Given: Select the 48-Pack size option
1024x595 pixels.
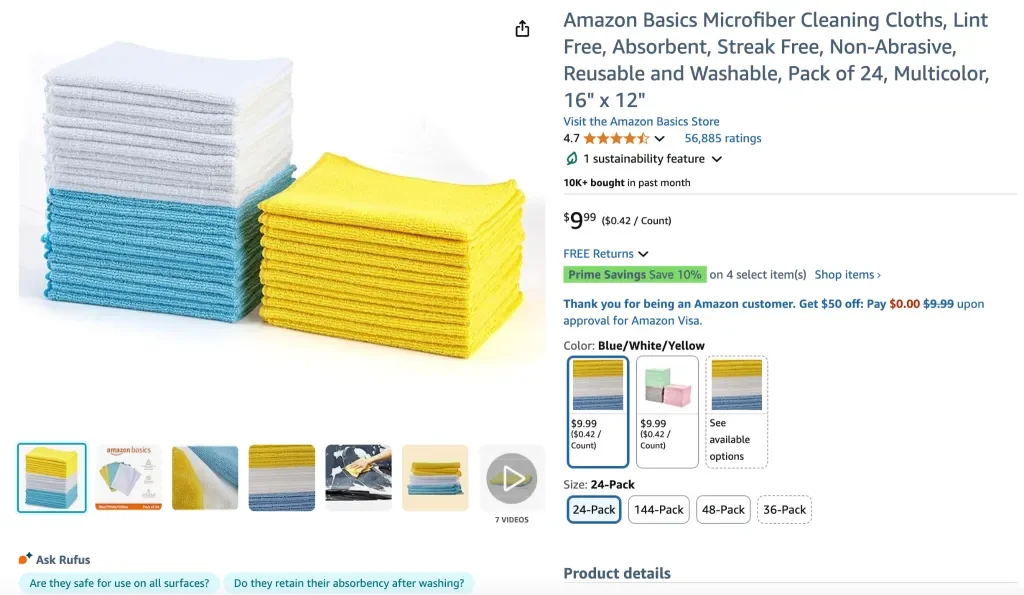Looking at the screenshot, I should [x=722, y=509].
